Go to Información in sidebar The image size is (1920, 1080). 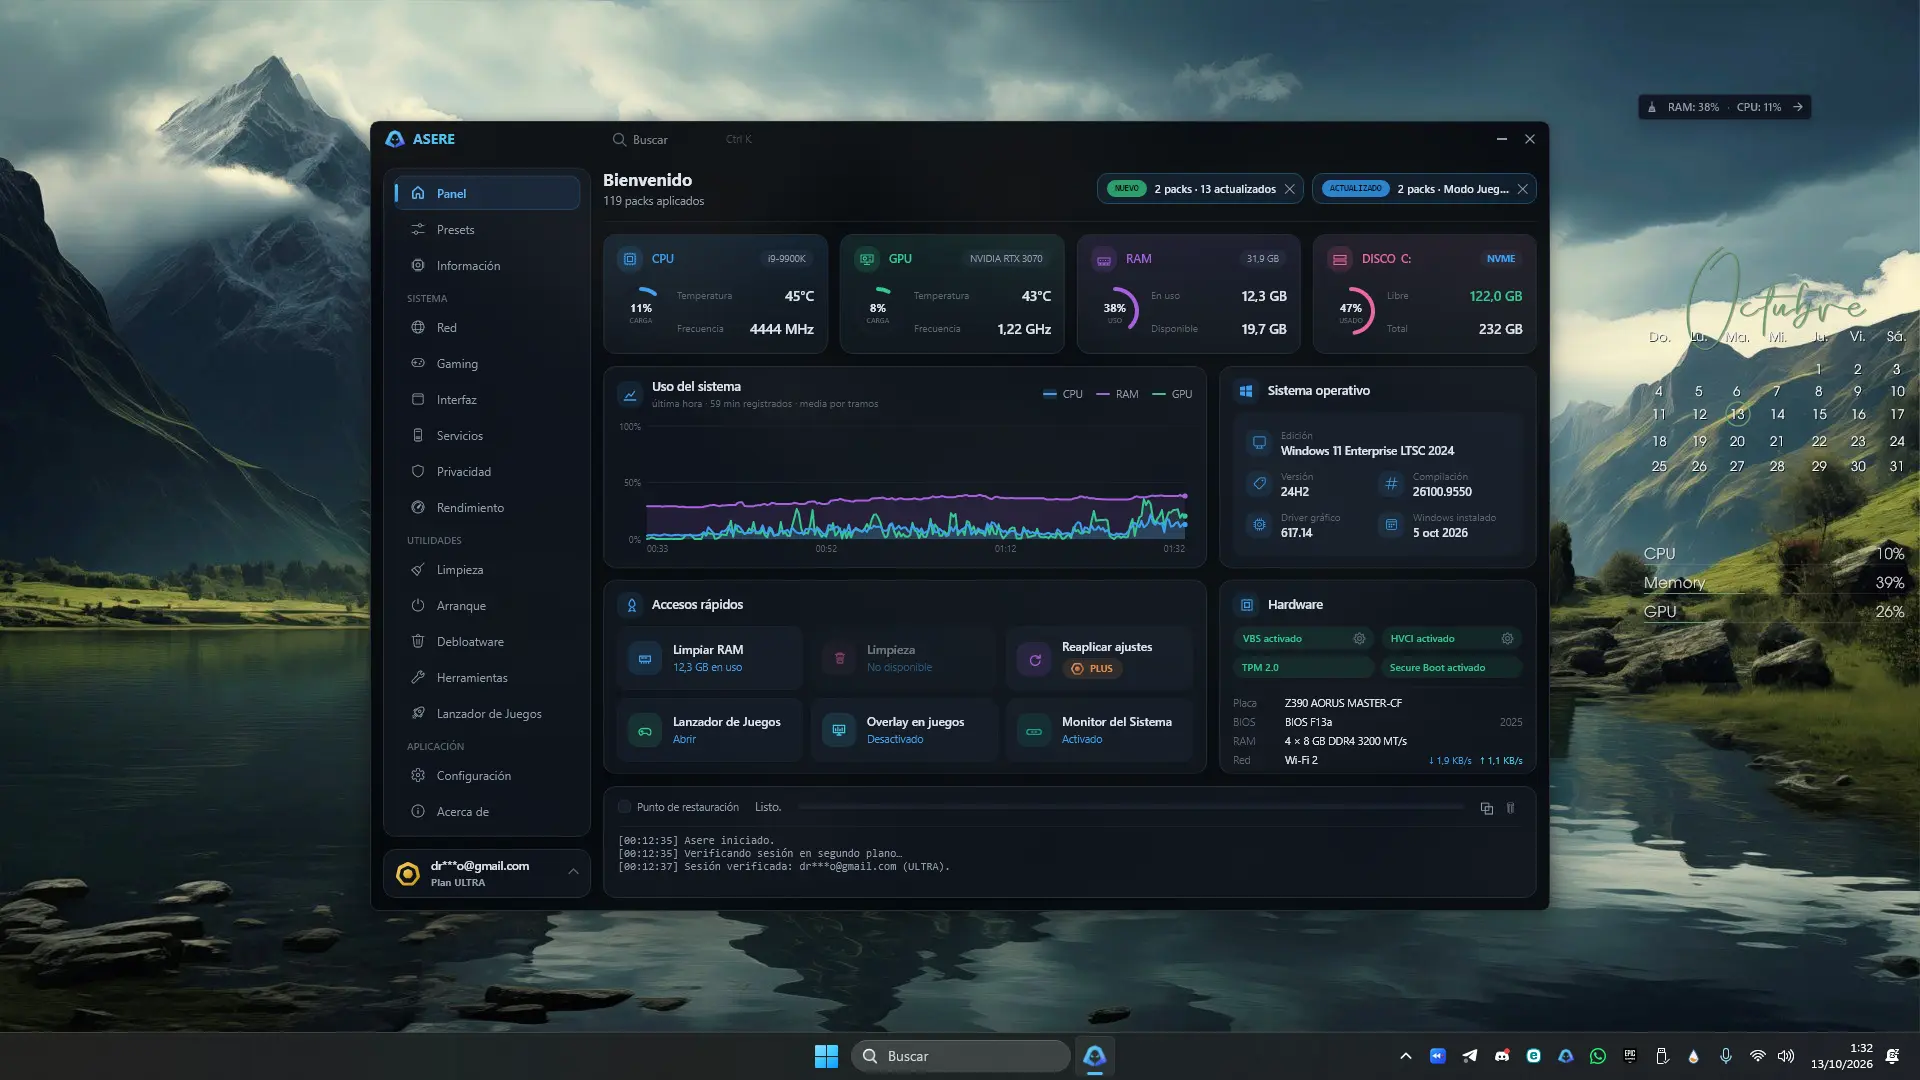coord(486,265)
